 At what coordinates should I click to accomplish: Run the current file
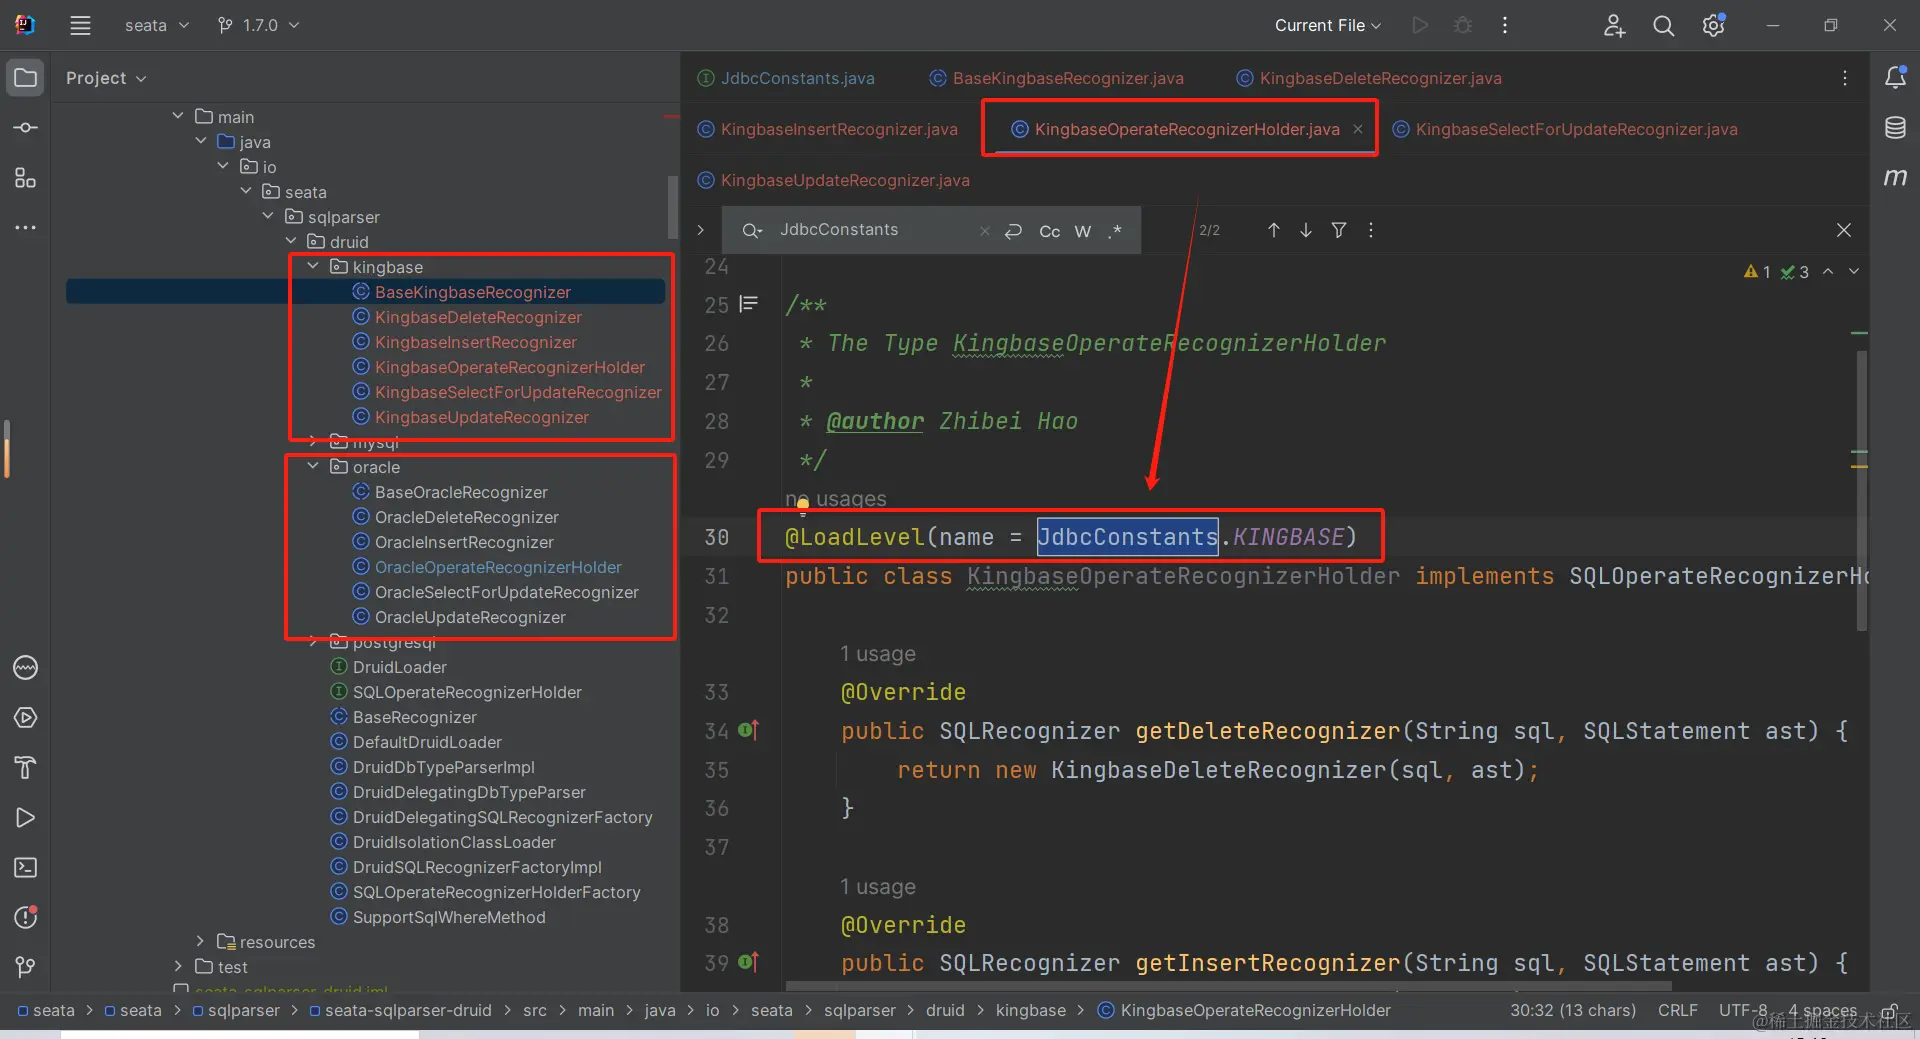pos(1420,25)
